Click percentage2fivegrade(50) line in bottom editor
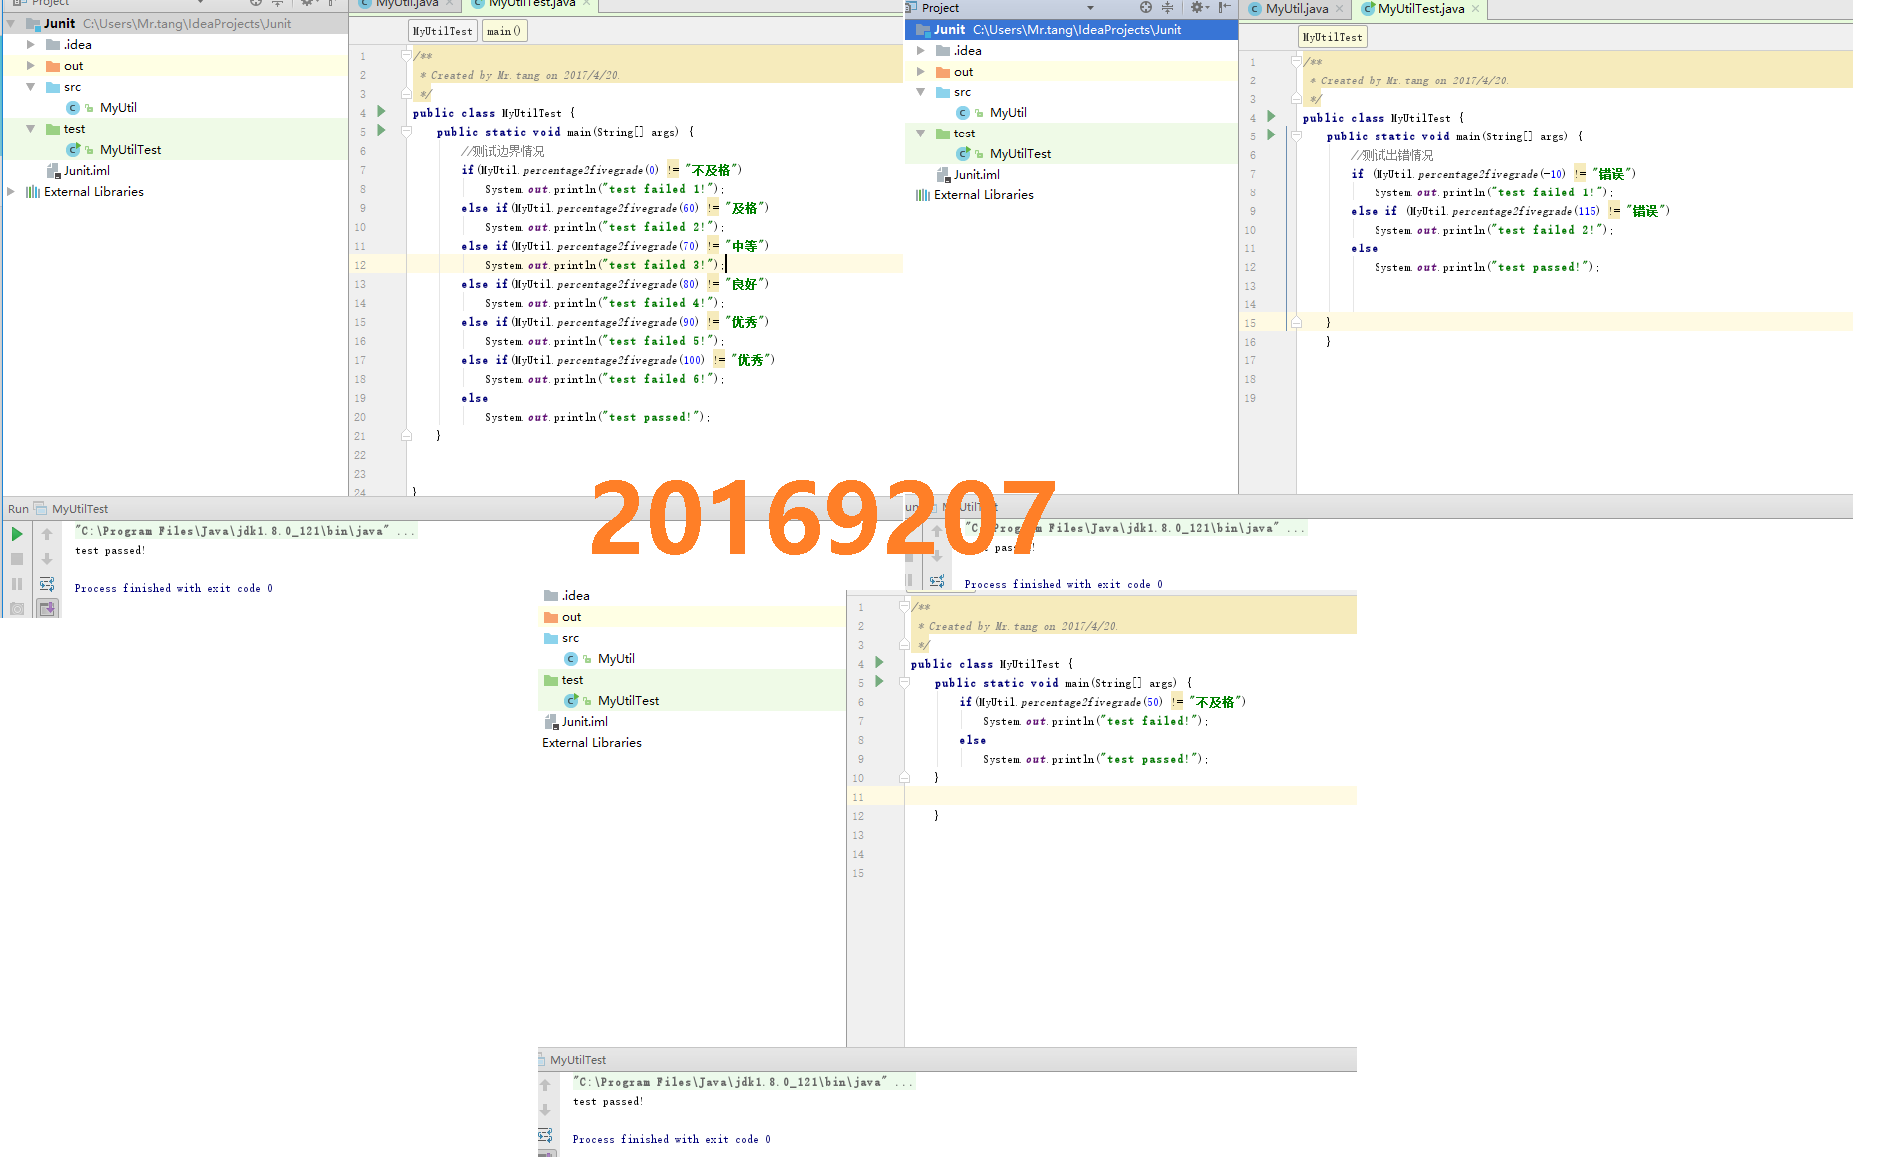Viewport: 1902px width, 1168px height. [1102, 702]
